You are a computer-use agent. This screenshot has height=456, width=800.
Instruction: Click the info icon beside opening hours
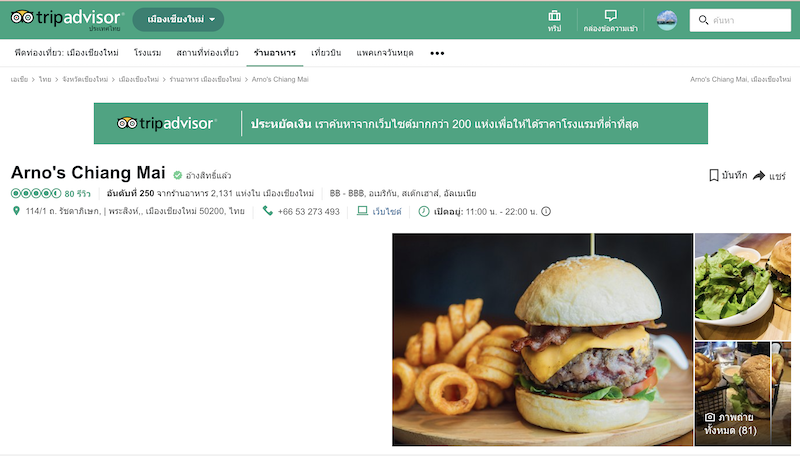[546, 211]
